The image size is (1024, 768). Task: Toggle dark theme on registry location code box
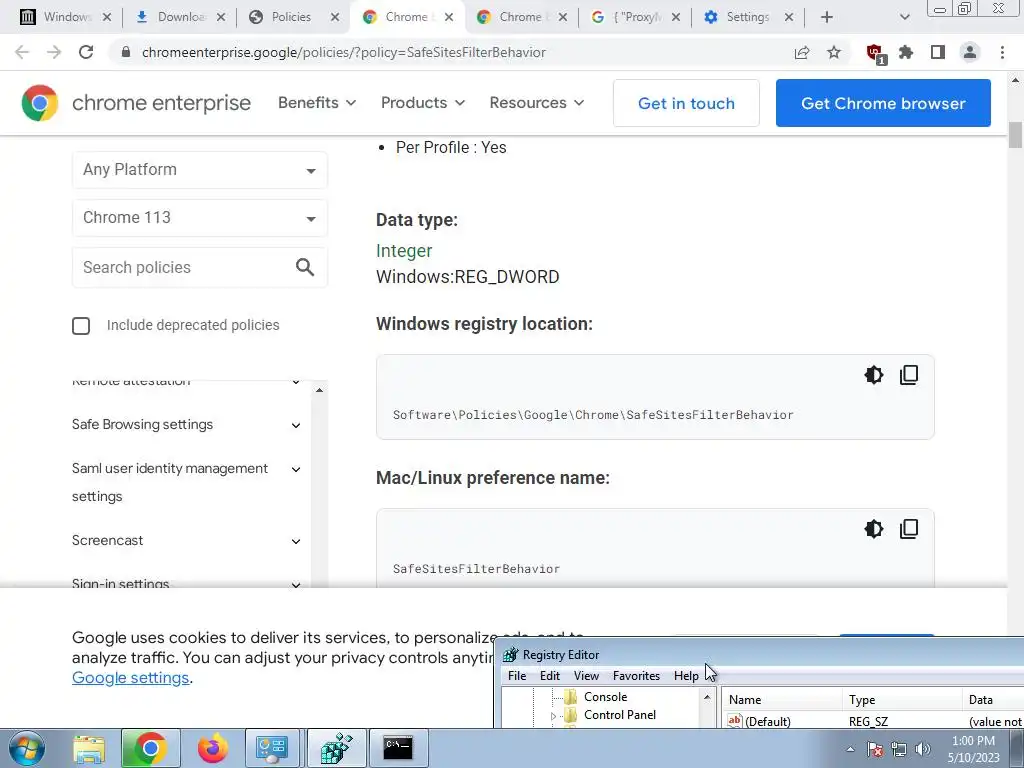(x=874, y=375)
